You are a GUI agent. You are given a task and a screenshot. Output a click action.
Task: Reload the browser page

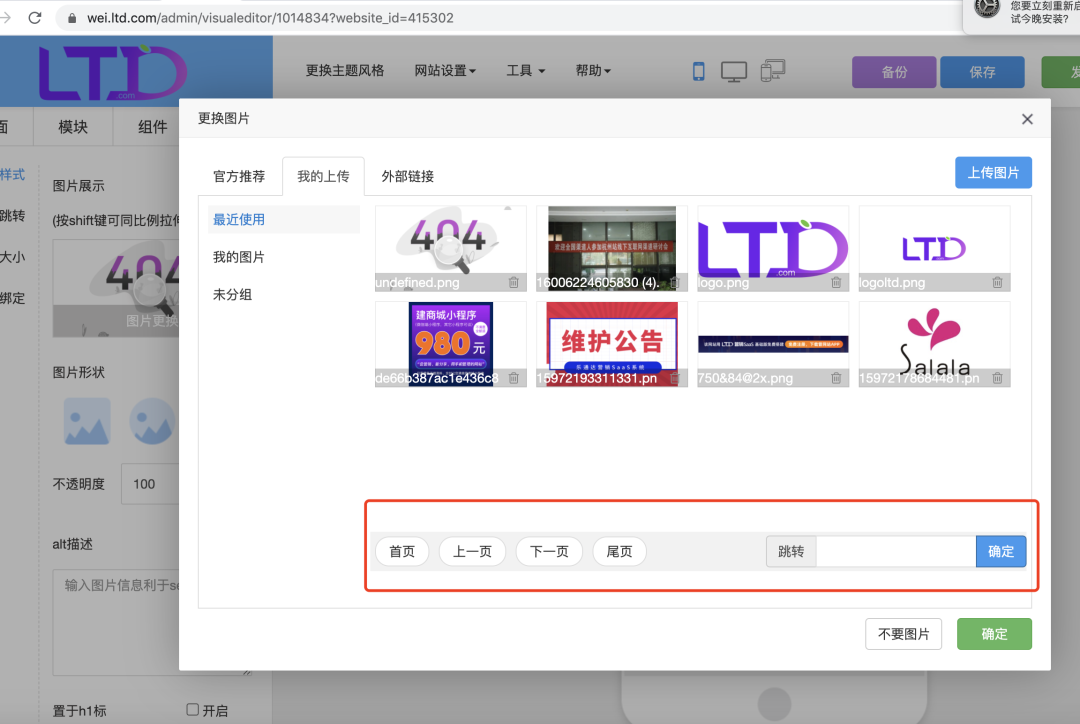coord(35,18)
